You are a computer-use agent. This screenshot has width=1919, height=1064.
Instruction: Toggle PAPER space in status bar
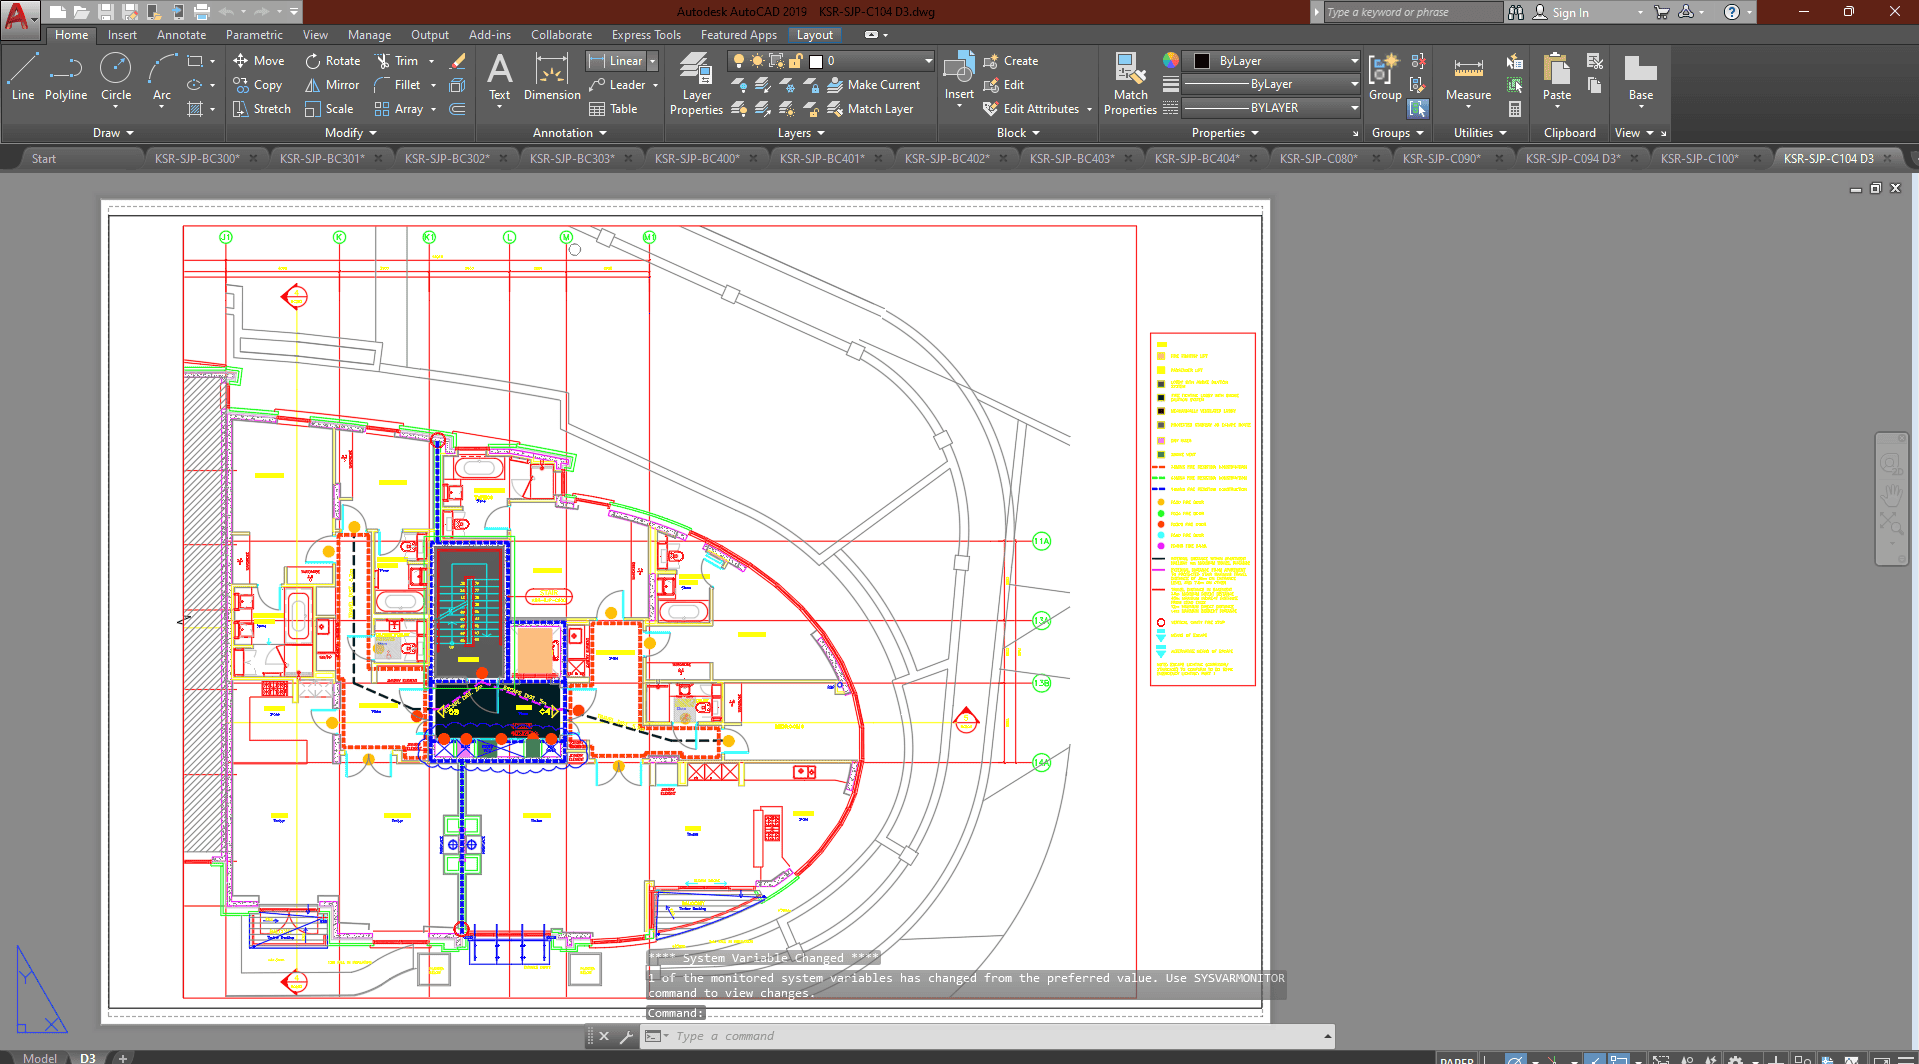point(1456,1058)
